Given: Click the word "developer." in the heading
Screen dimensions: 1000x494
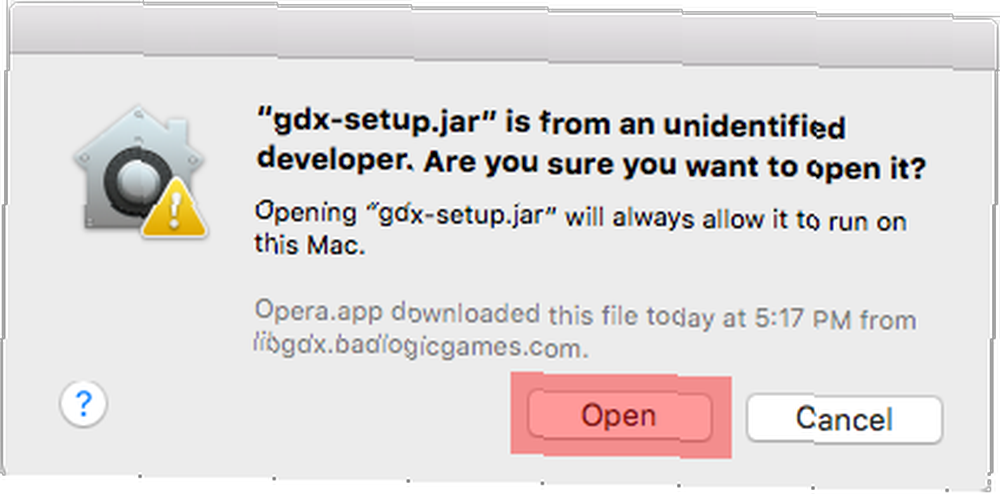Looking at the screenshot, I should click(x=338, y=161).
